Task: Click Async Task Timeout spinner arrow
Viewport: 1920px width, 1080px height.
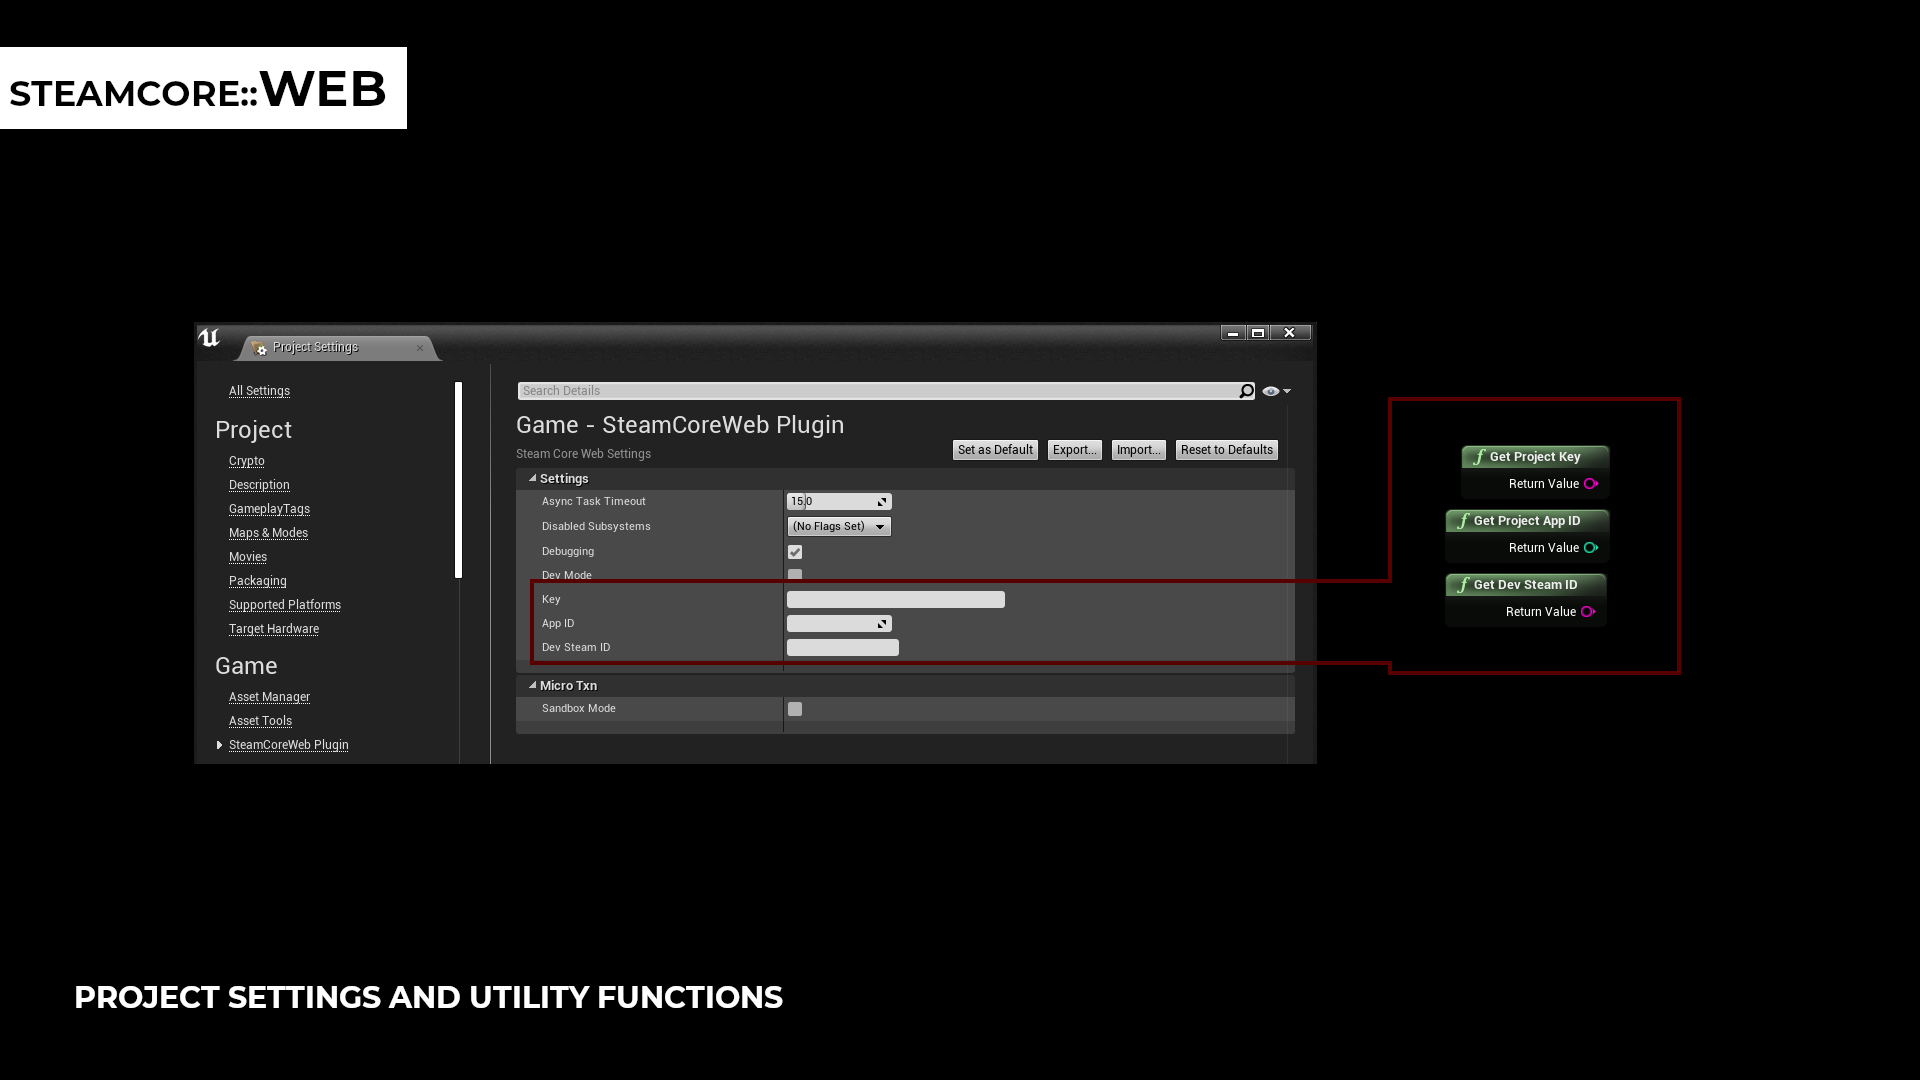Action: [882, 502]
